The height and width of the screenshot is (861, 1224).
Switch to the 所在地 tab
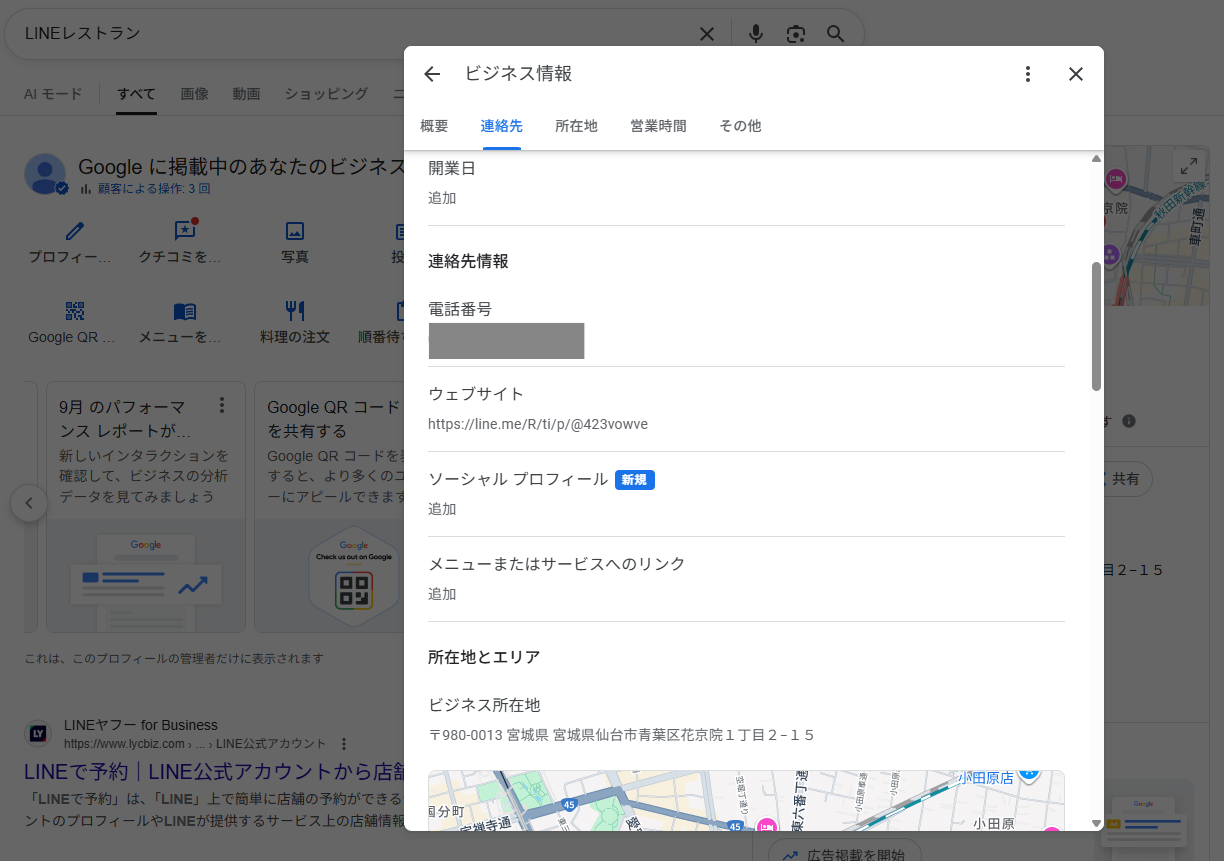click(576, 126)
